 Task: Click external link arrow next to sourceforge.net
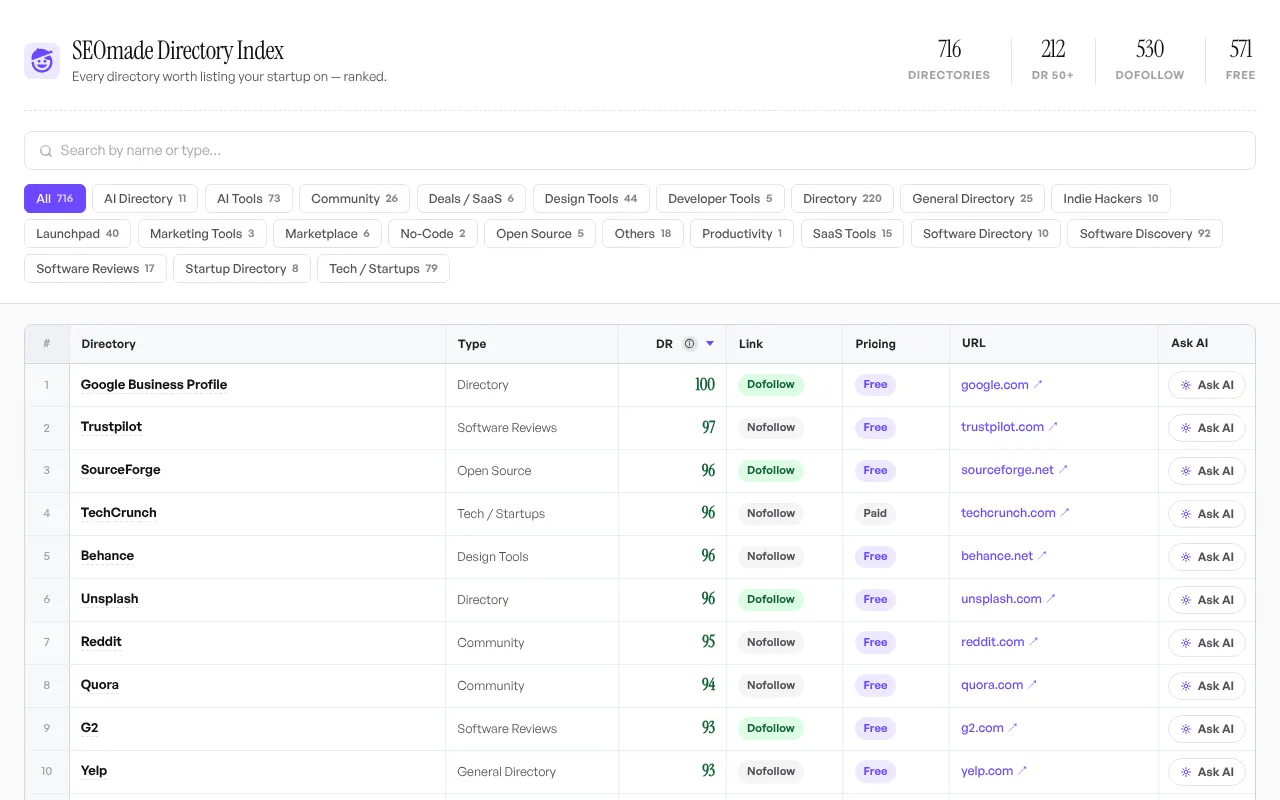point(1063,470)
